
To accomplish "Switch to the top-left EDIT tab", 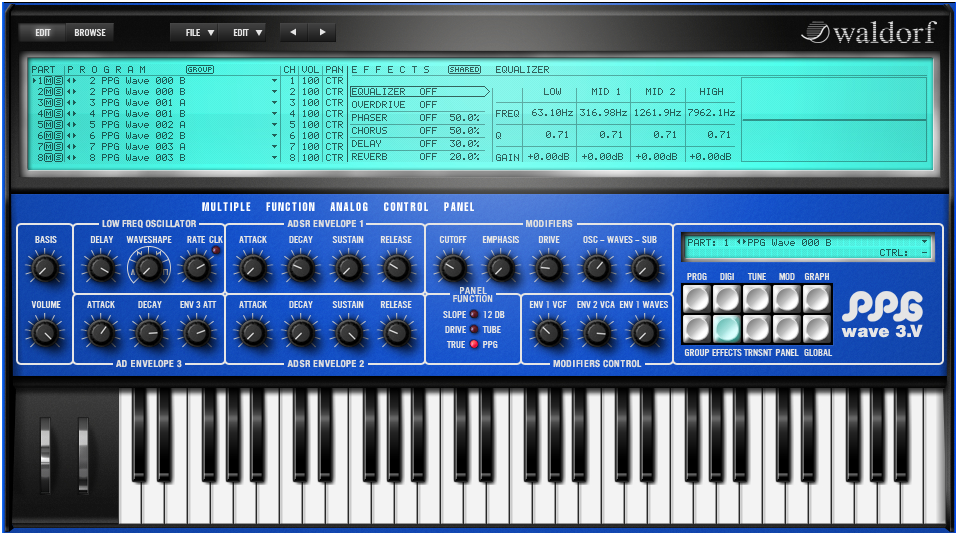I will coord(42,32).
